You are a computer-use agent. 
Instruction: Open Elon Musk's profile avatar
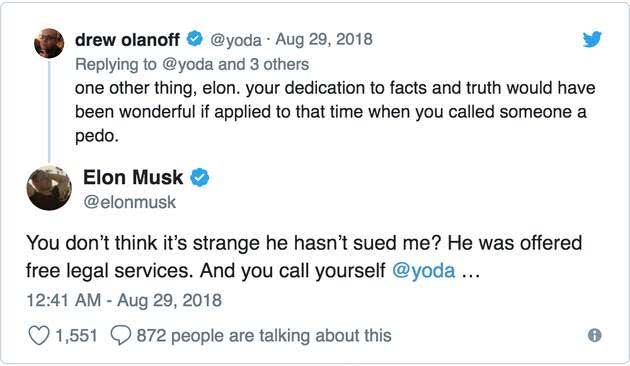49,188
